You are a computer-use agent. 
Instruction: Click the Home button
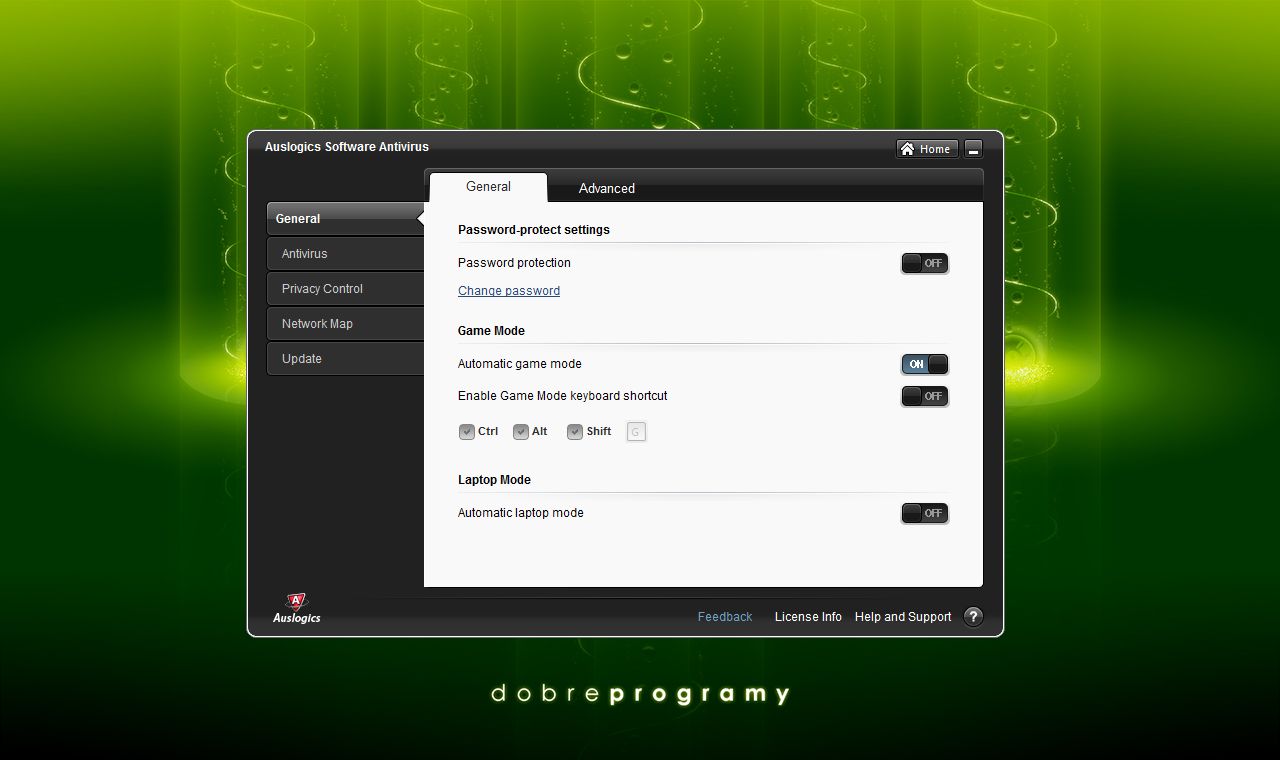tap(927, 149)
